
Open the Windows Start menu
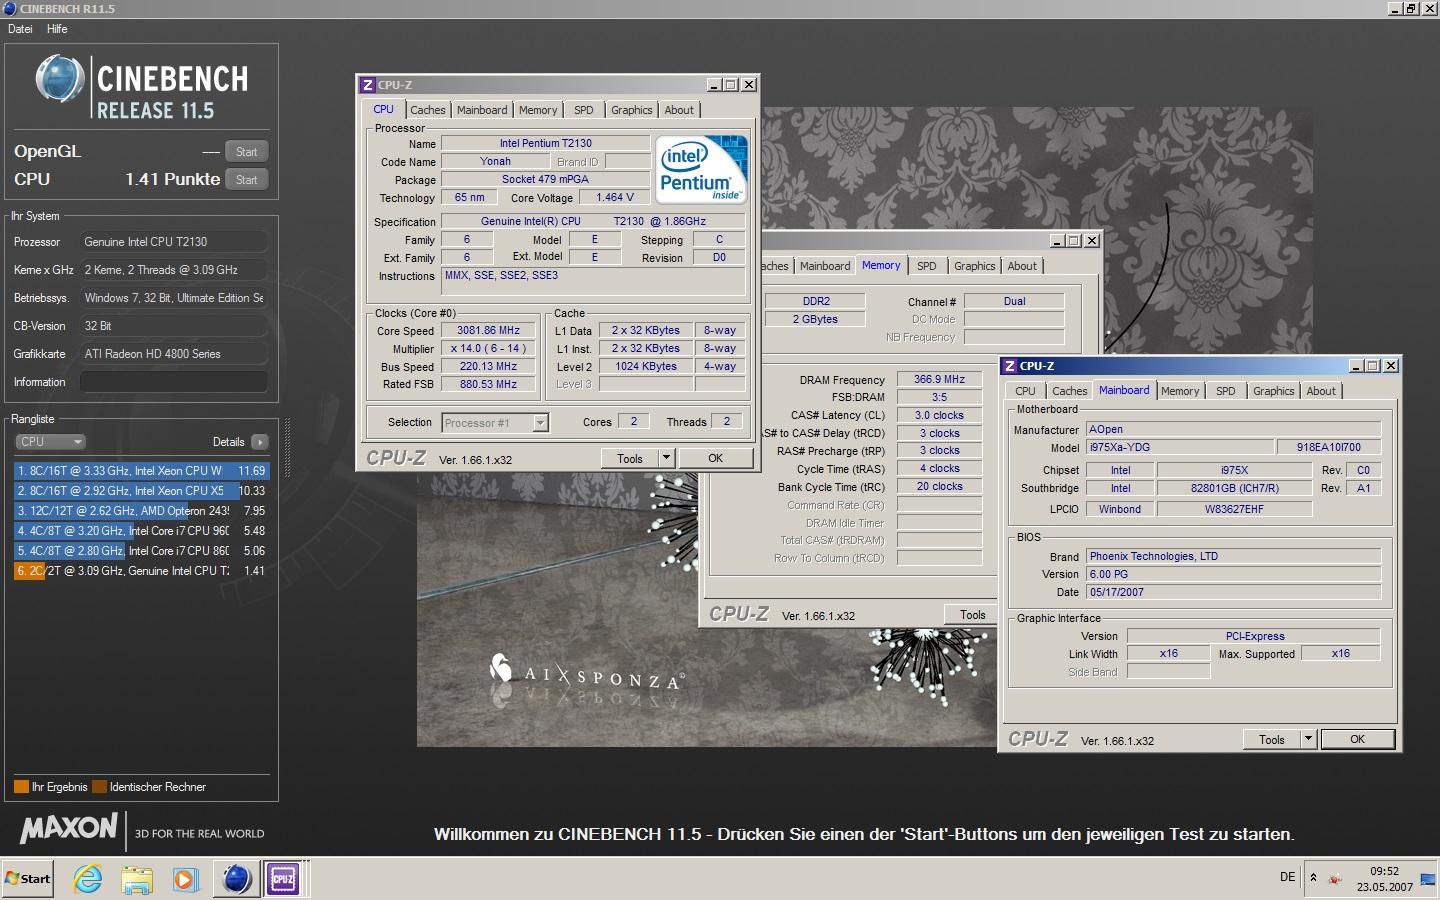pyautogui.click(x=27, y=879)
